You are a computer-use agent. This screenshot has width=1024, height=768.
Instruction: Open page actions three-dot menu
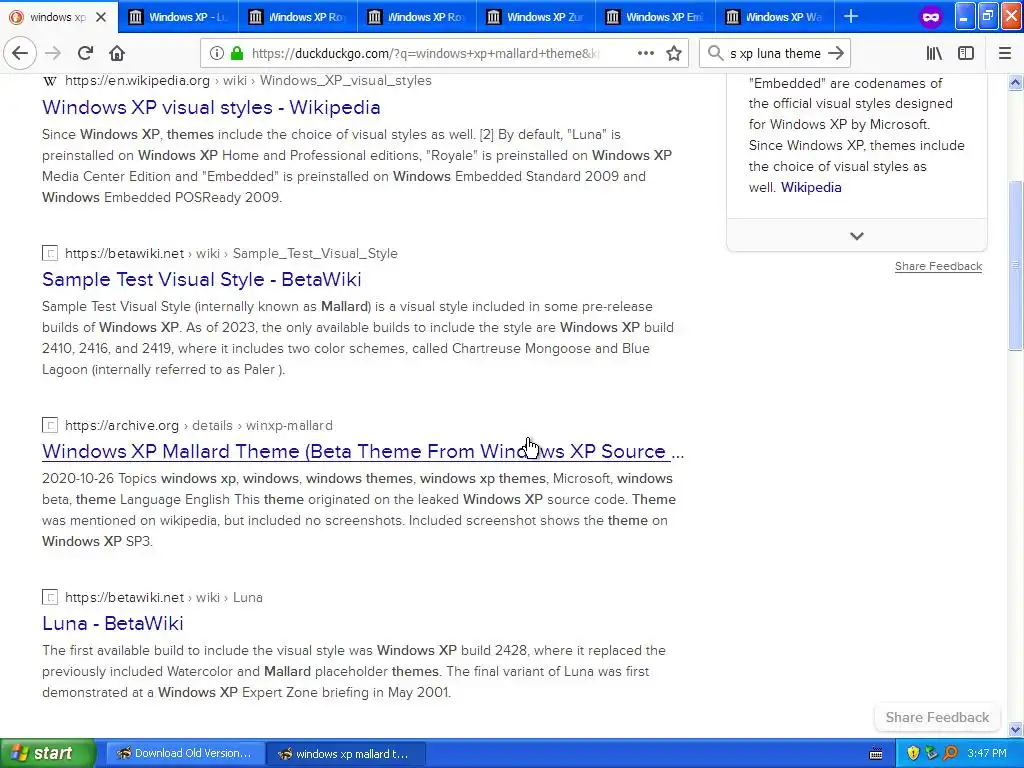(x=645, y=54)
